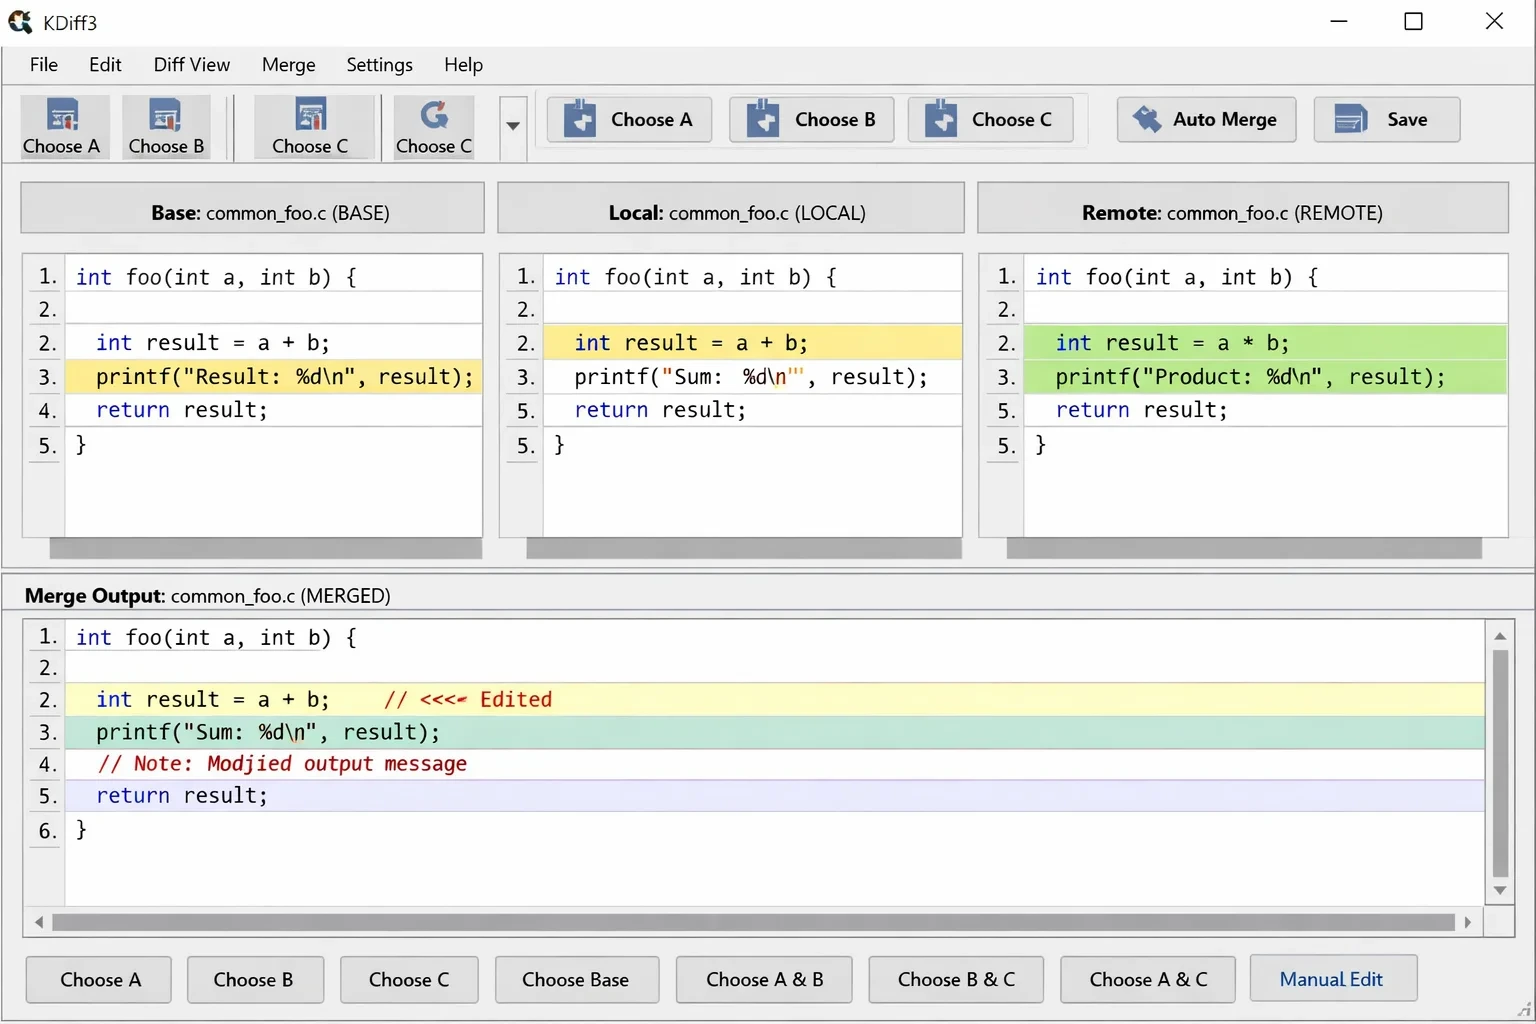
Task: Save the merged file via Save button
Action: click(x=1386, y=120)
